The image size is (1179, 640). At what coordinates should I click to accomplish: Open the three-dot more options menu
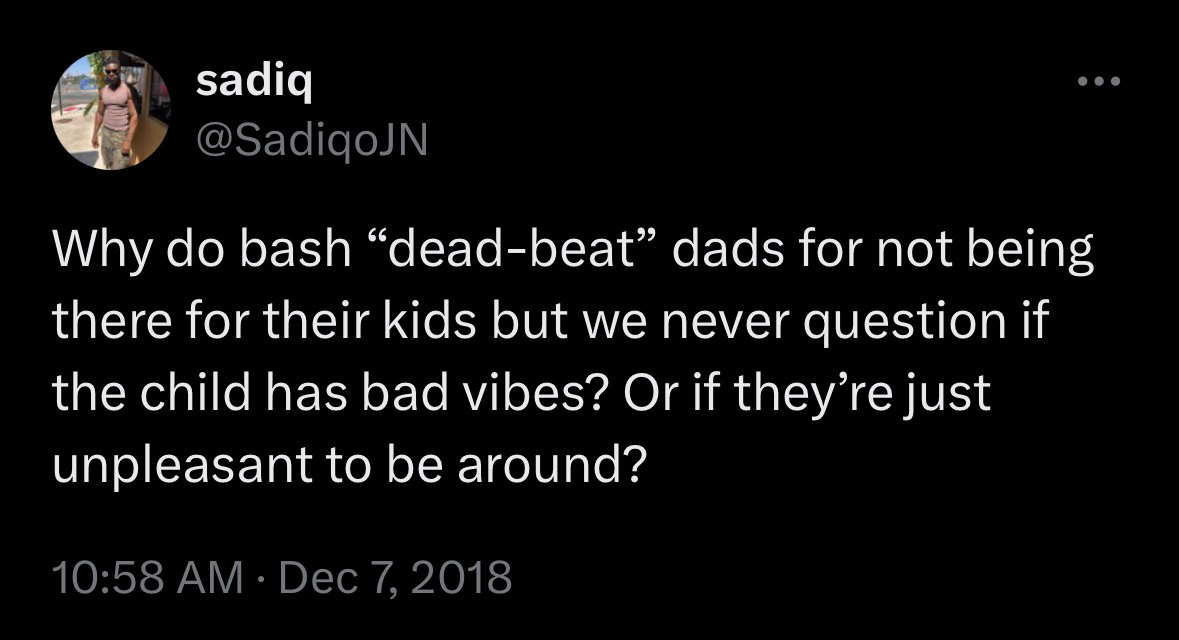pos(1098,81)
